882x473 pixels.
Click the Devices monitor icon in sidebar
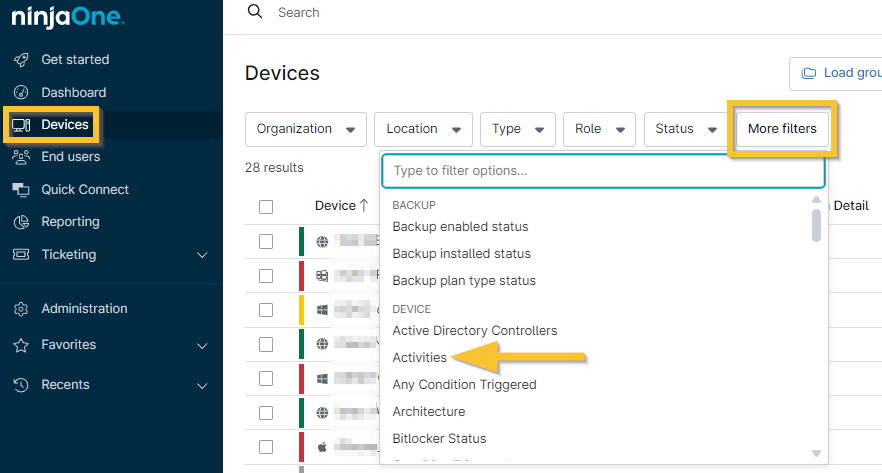(x=21, y=125)
